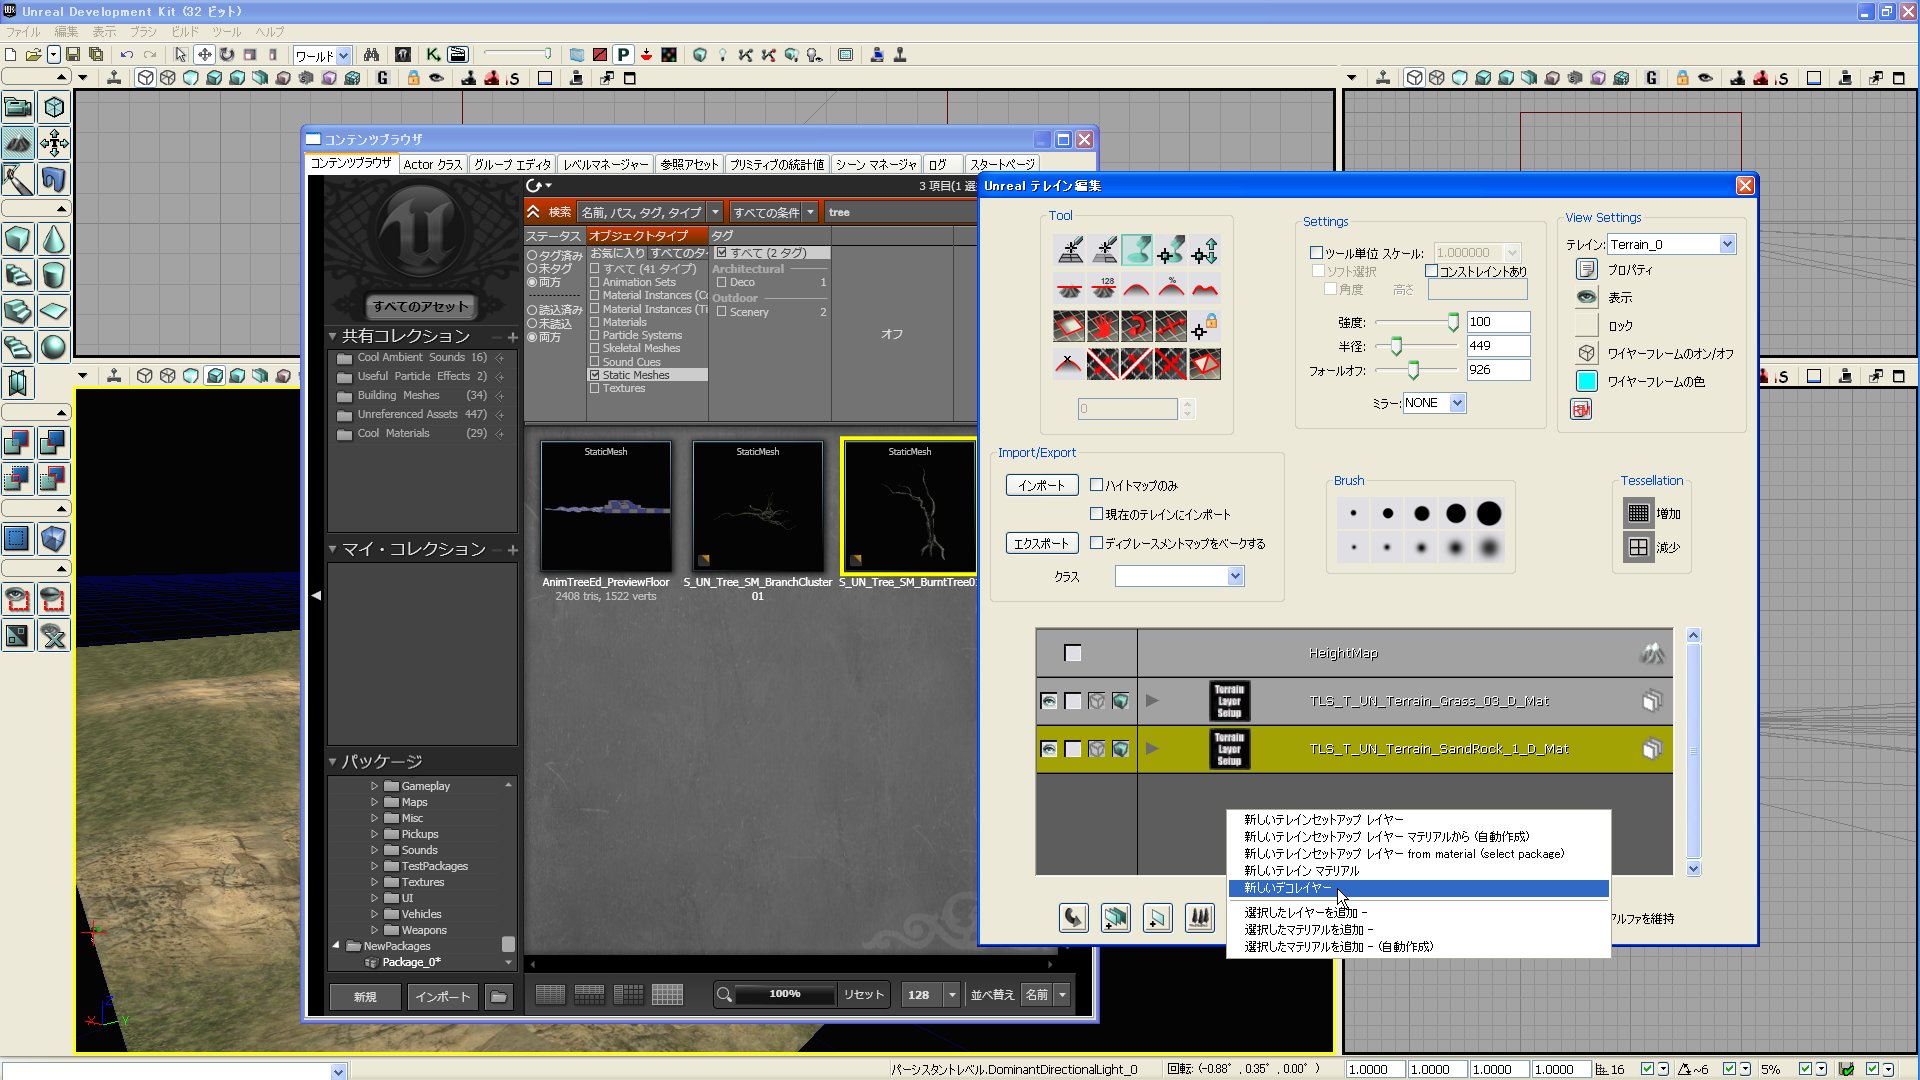Open the ミラー NONE dropdown
1920x1080 pixels.
pos(1457,403)
